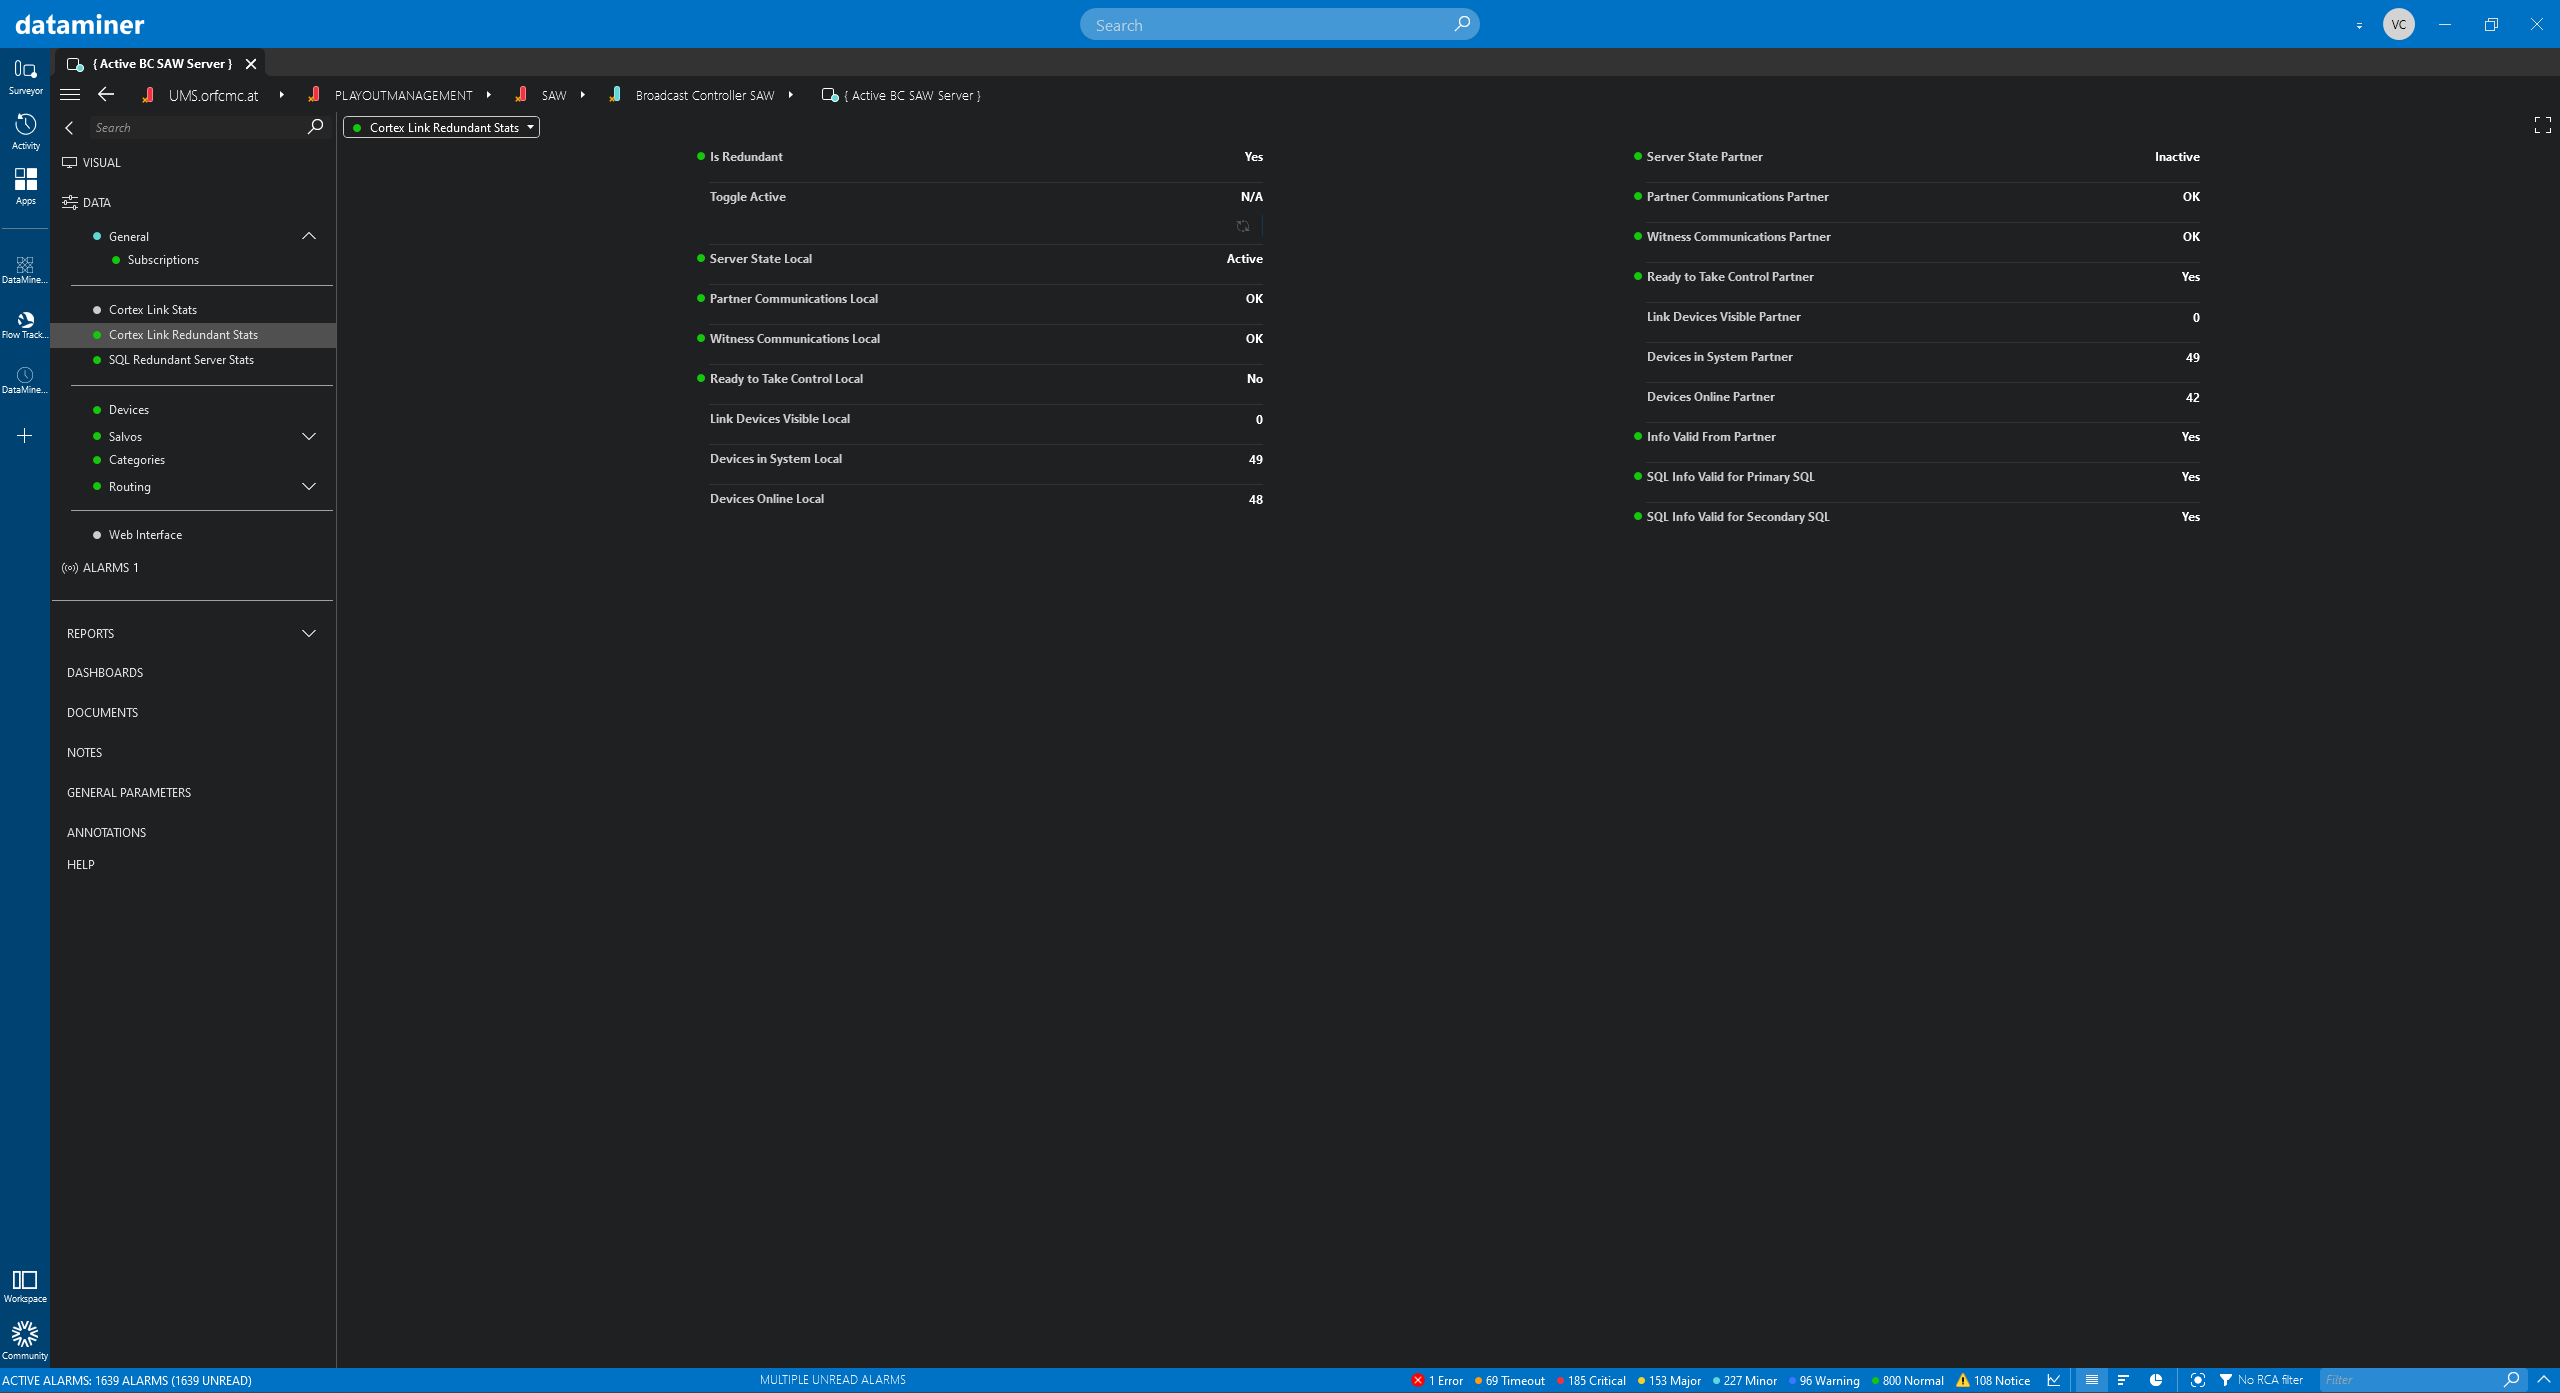Viewport: 2560px width, 1393px height.
Task: Expand breadcrumb arrow after UMS.orfcmc.at
Action: pos(282,95)
